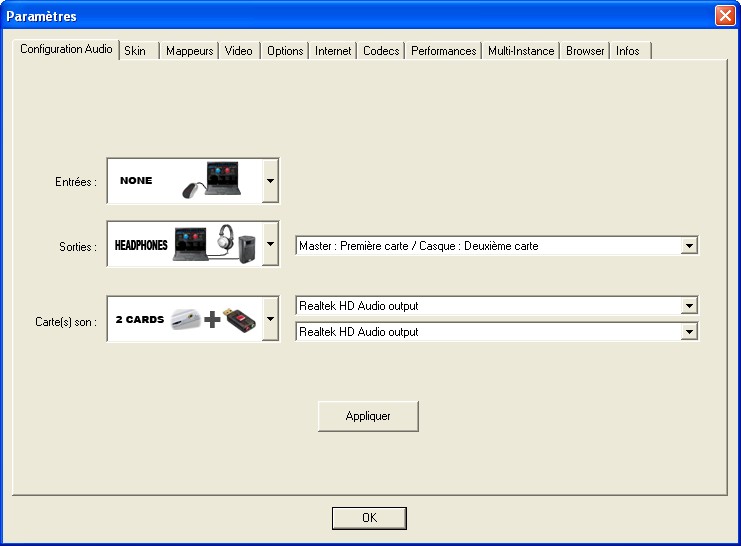Close the Paramètres window
Screen dimensions: 741x546
pos(724,16)
